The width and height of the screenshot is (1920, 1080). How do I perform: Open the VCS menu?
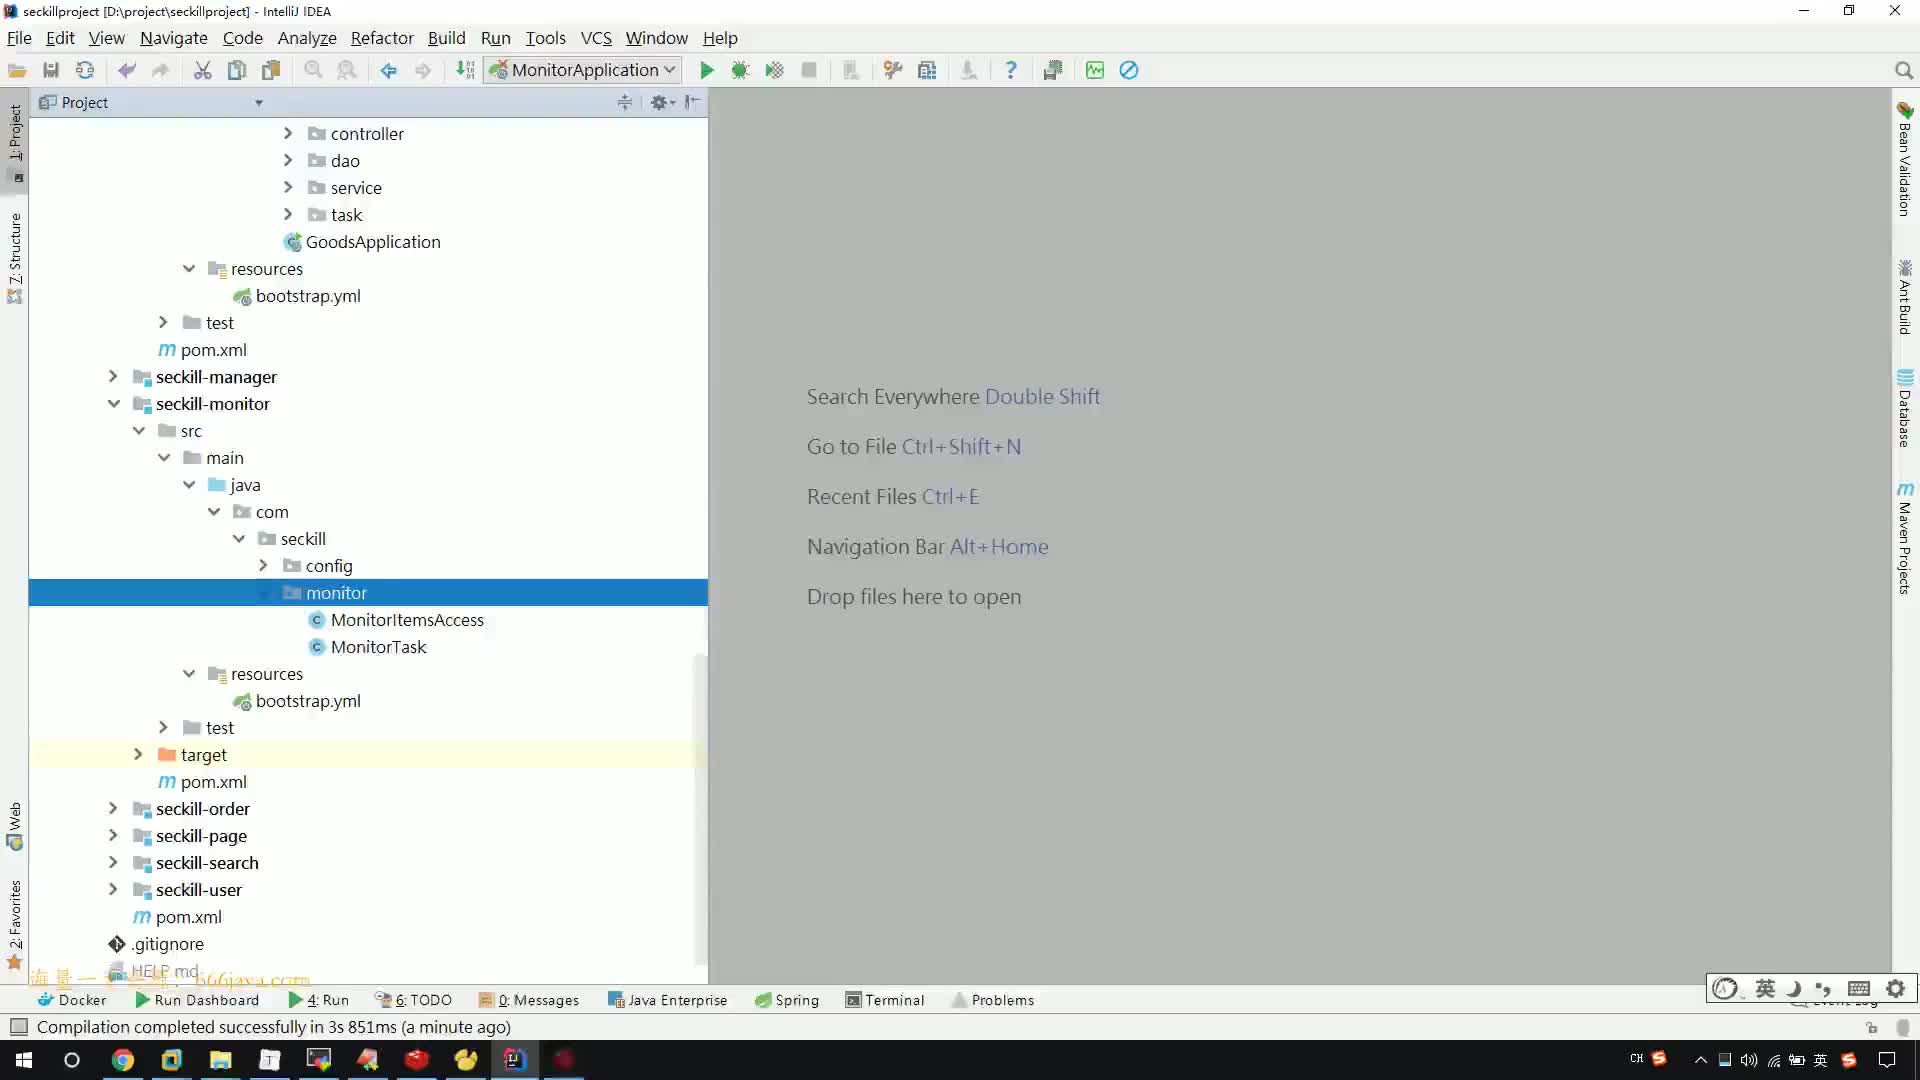click(596, 38)
